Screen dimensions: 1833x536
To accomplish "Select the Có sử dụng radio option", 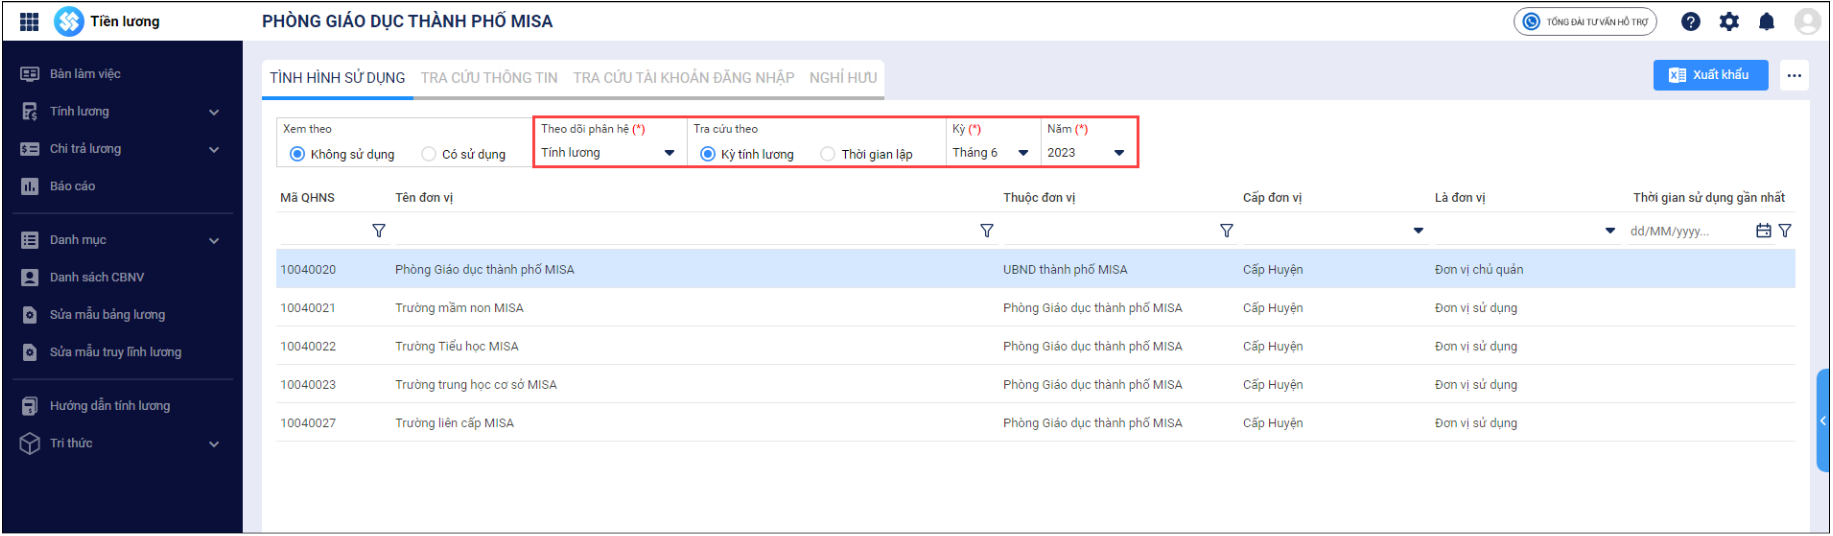I will coord(429,154).
